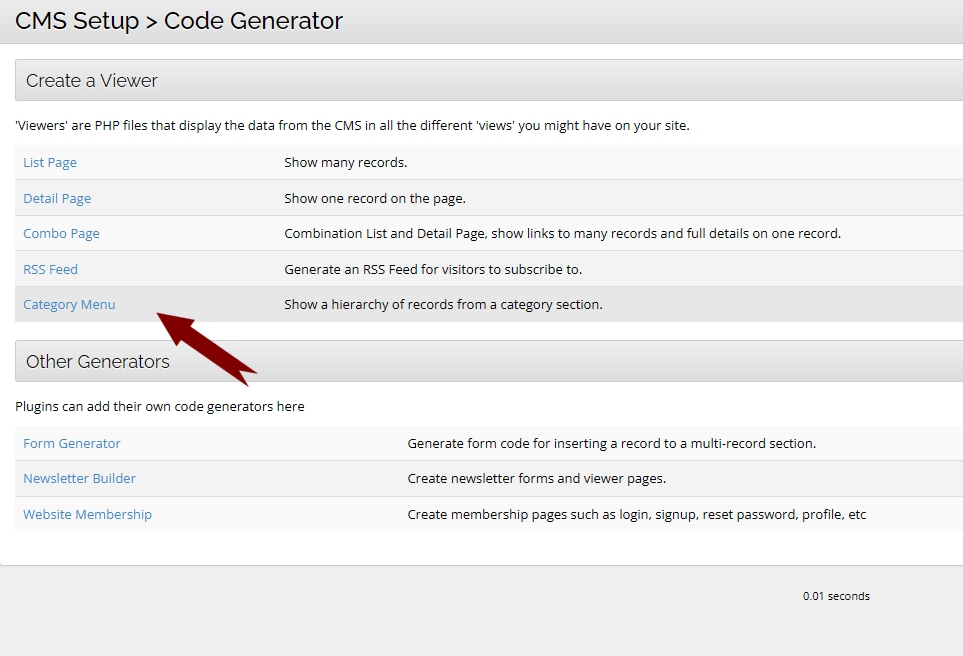This screenshot has width=963, height=656.
Task: Click the Website Membership link
Action: click(x=87, y=514)
